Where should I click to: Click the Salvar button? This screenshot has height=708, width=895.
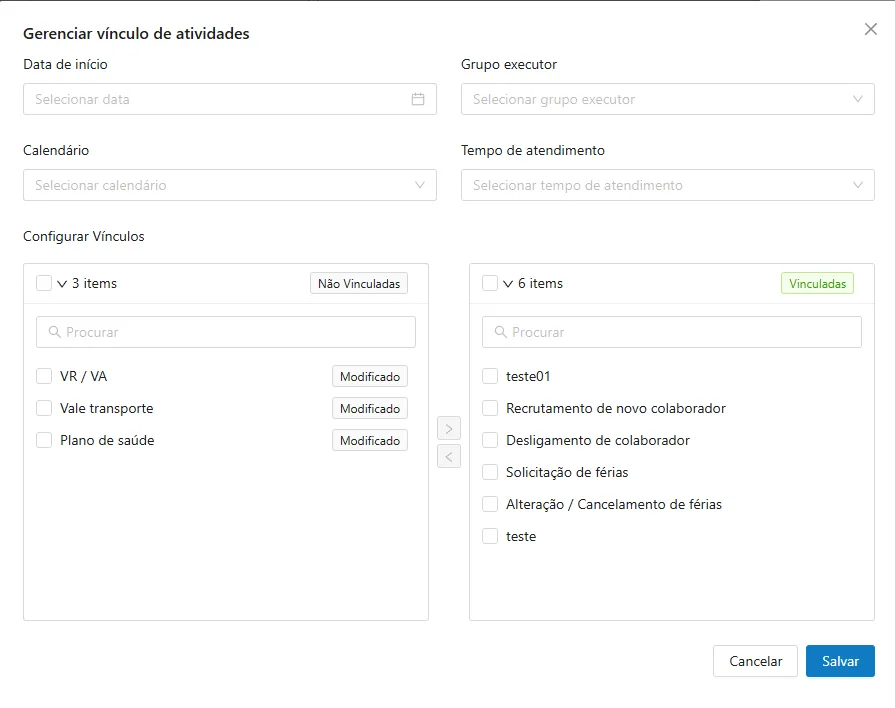tap(840, 661)
